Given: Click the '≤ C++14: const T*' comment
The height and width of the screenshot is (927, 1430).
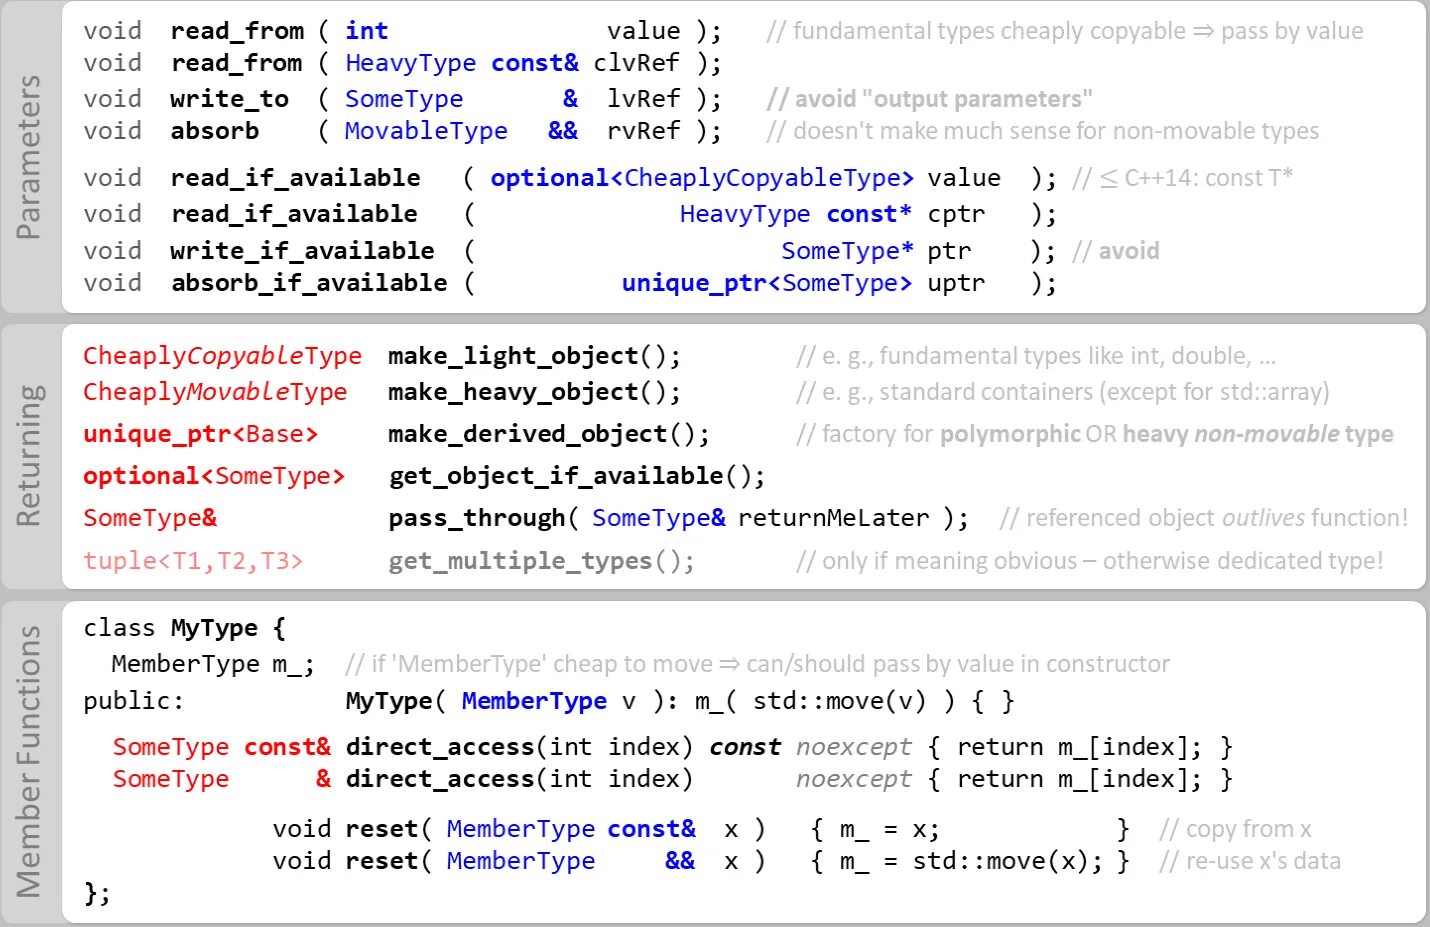Looking at the screenshot, I should tap(1183, 178).
